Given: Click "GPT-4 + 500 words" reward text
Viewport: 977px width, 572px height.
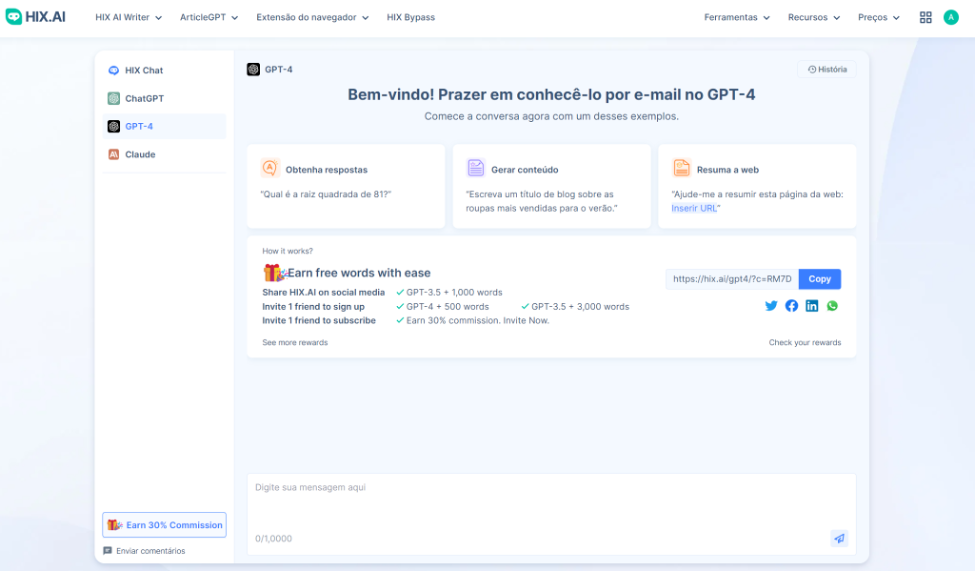Looking at the screenshot, I should (x=448, y=307).
